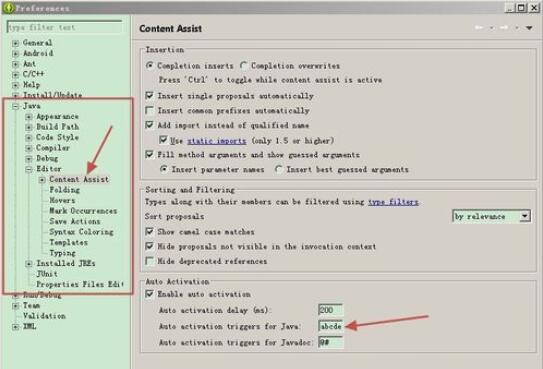
Task: Open the type filters link
Action: pos(393,202)
